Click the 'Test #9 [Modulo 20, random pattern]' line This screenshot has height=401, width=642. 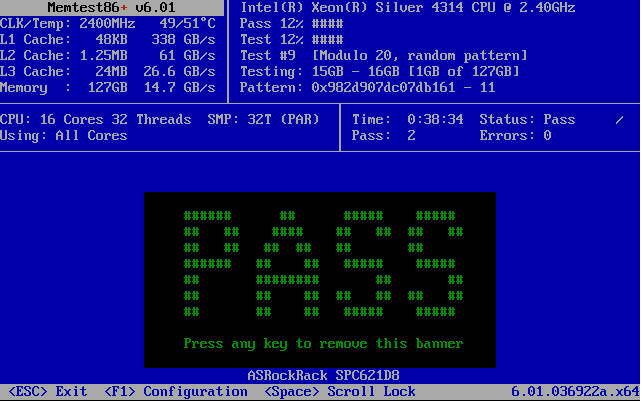(x=384, y=56)
